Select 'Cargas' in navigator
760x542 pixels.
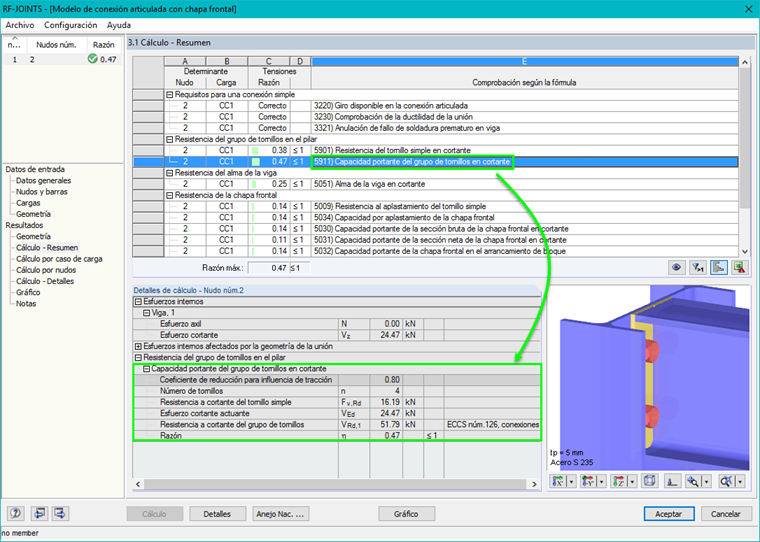28,203
